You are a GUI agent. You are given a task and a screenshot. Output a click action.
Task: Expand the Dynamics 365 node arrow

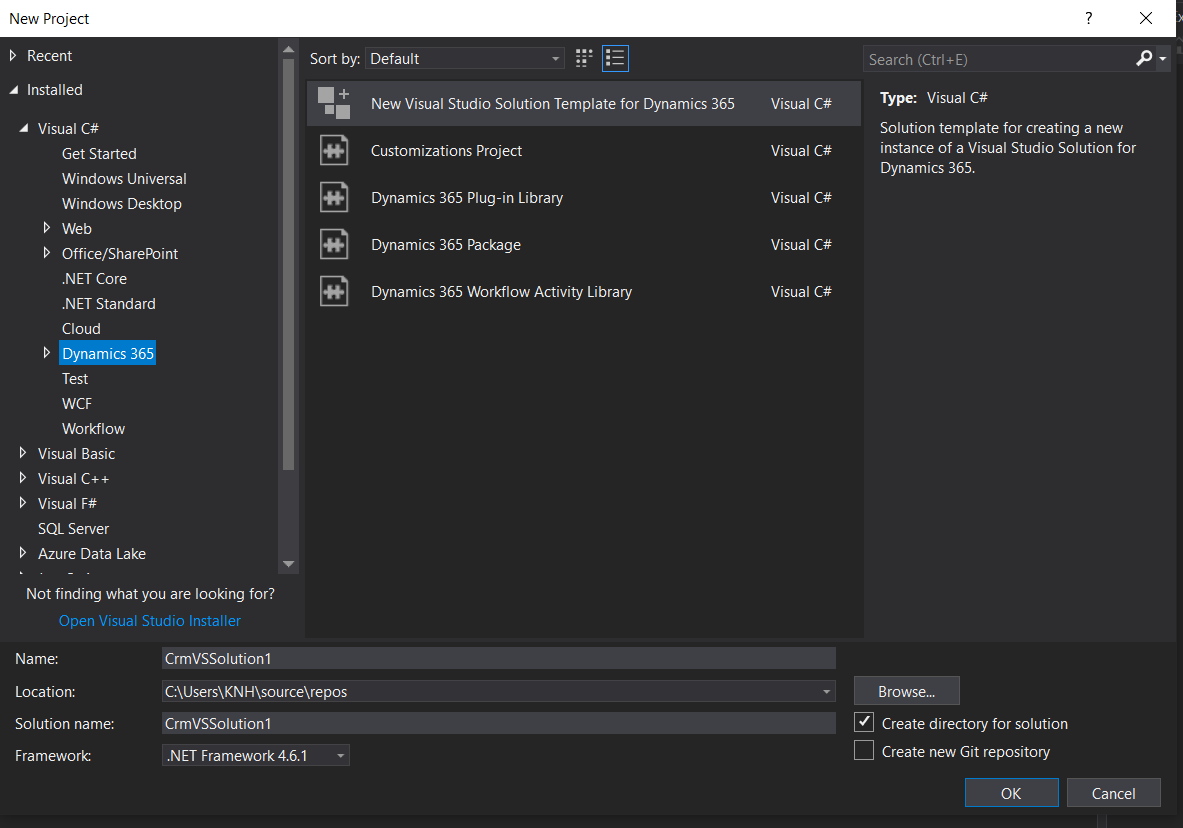point(47,352)
